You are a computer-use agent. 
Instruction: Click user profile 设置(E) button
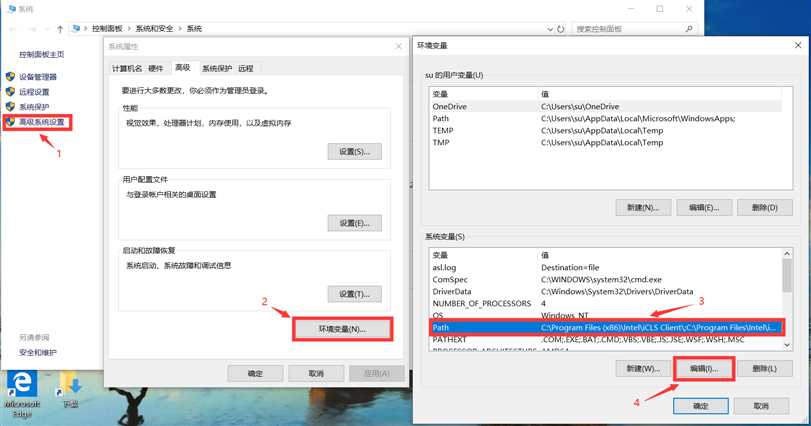[355, 223]
